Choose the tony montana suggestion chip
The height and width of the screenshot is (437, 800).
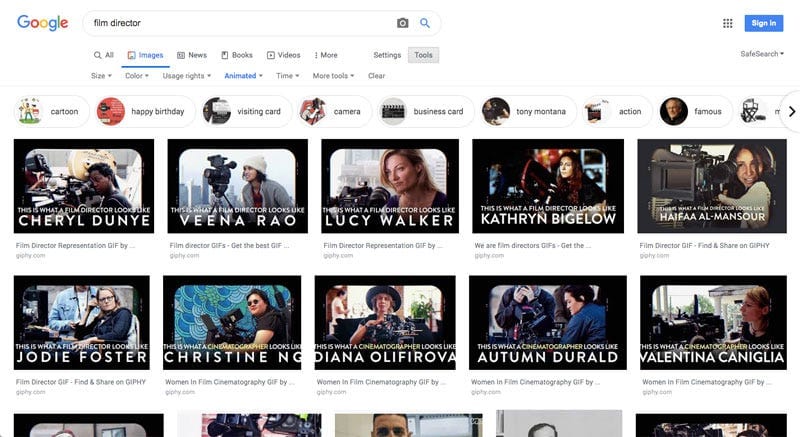coord(526,111)
